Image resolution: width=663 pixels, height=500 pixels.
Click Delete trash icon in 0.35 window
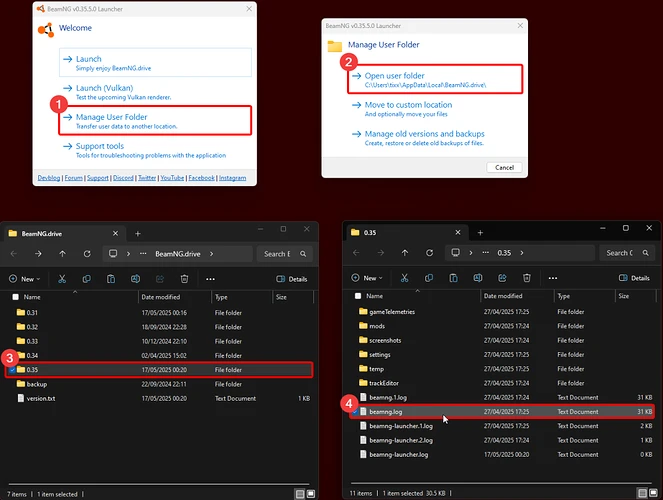tap(527, 278)
